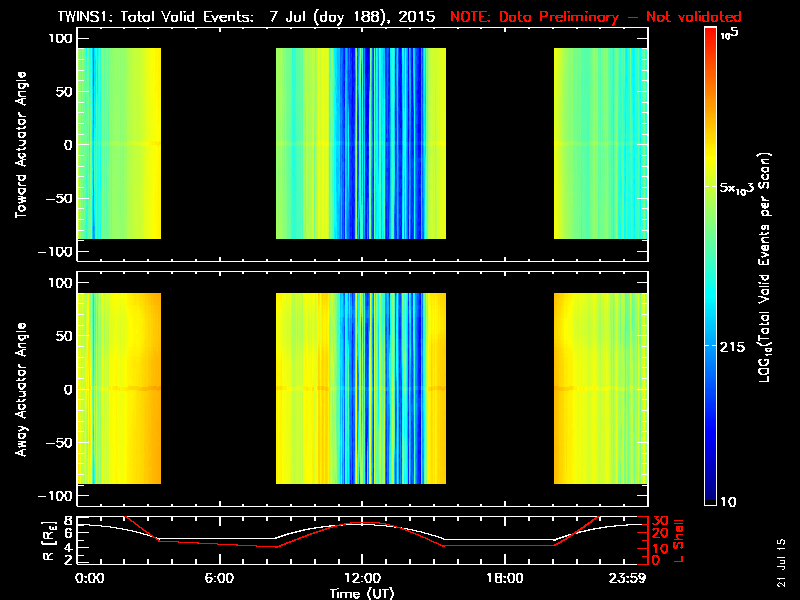Click the leftmost data block in Toward panel
Image resolution: width=800 pixels, height=600 pixels.
118,143
